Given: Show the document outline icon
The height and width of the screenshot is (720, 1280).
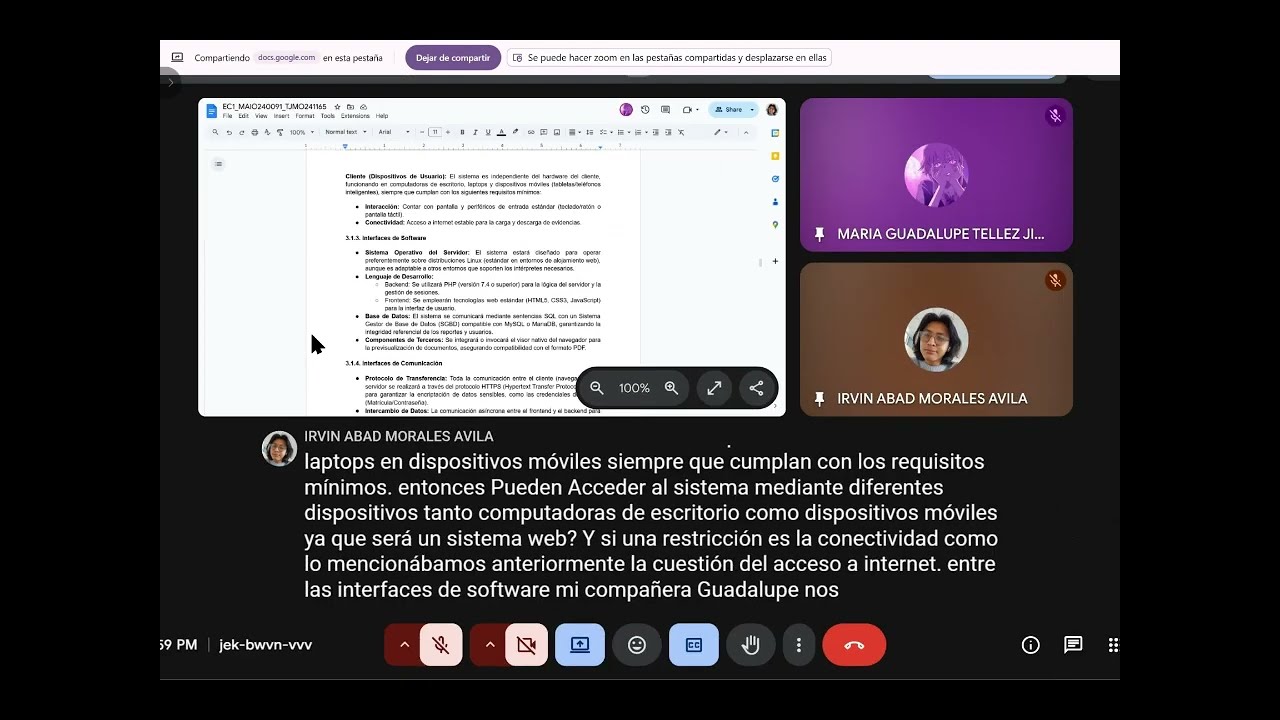Looking at the screenshot, I should click(218, 164).
